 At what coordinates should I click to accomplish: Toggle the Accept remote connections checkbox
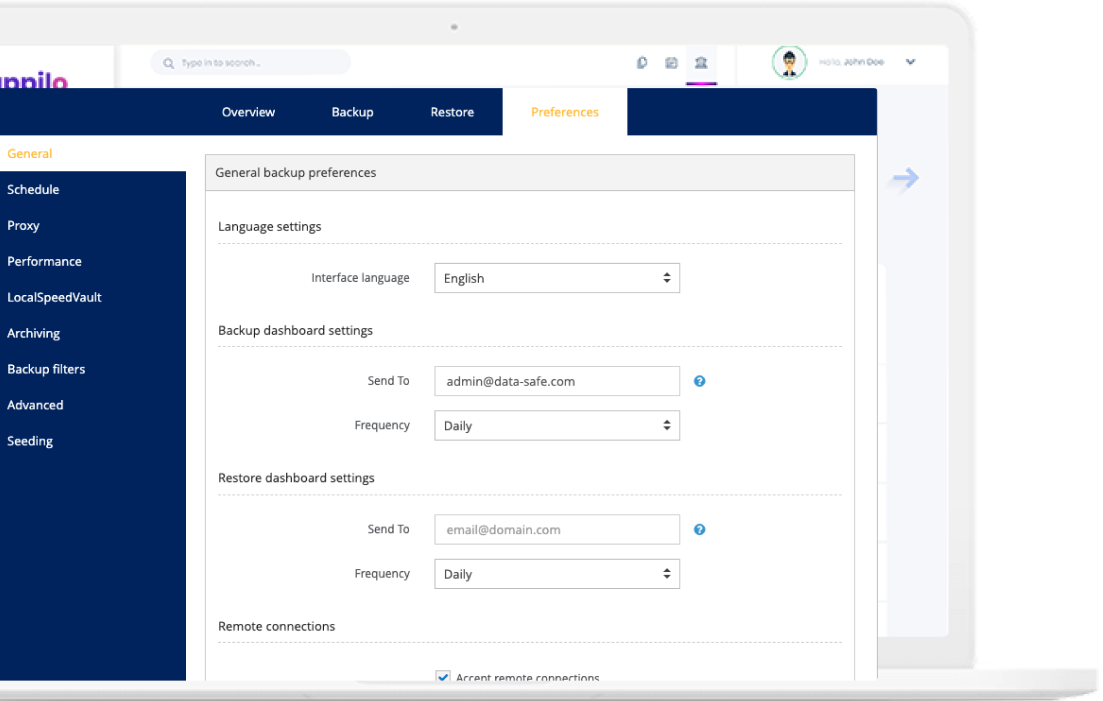click(x=444, y=677)
